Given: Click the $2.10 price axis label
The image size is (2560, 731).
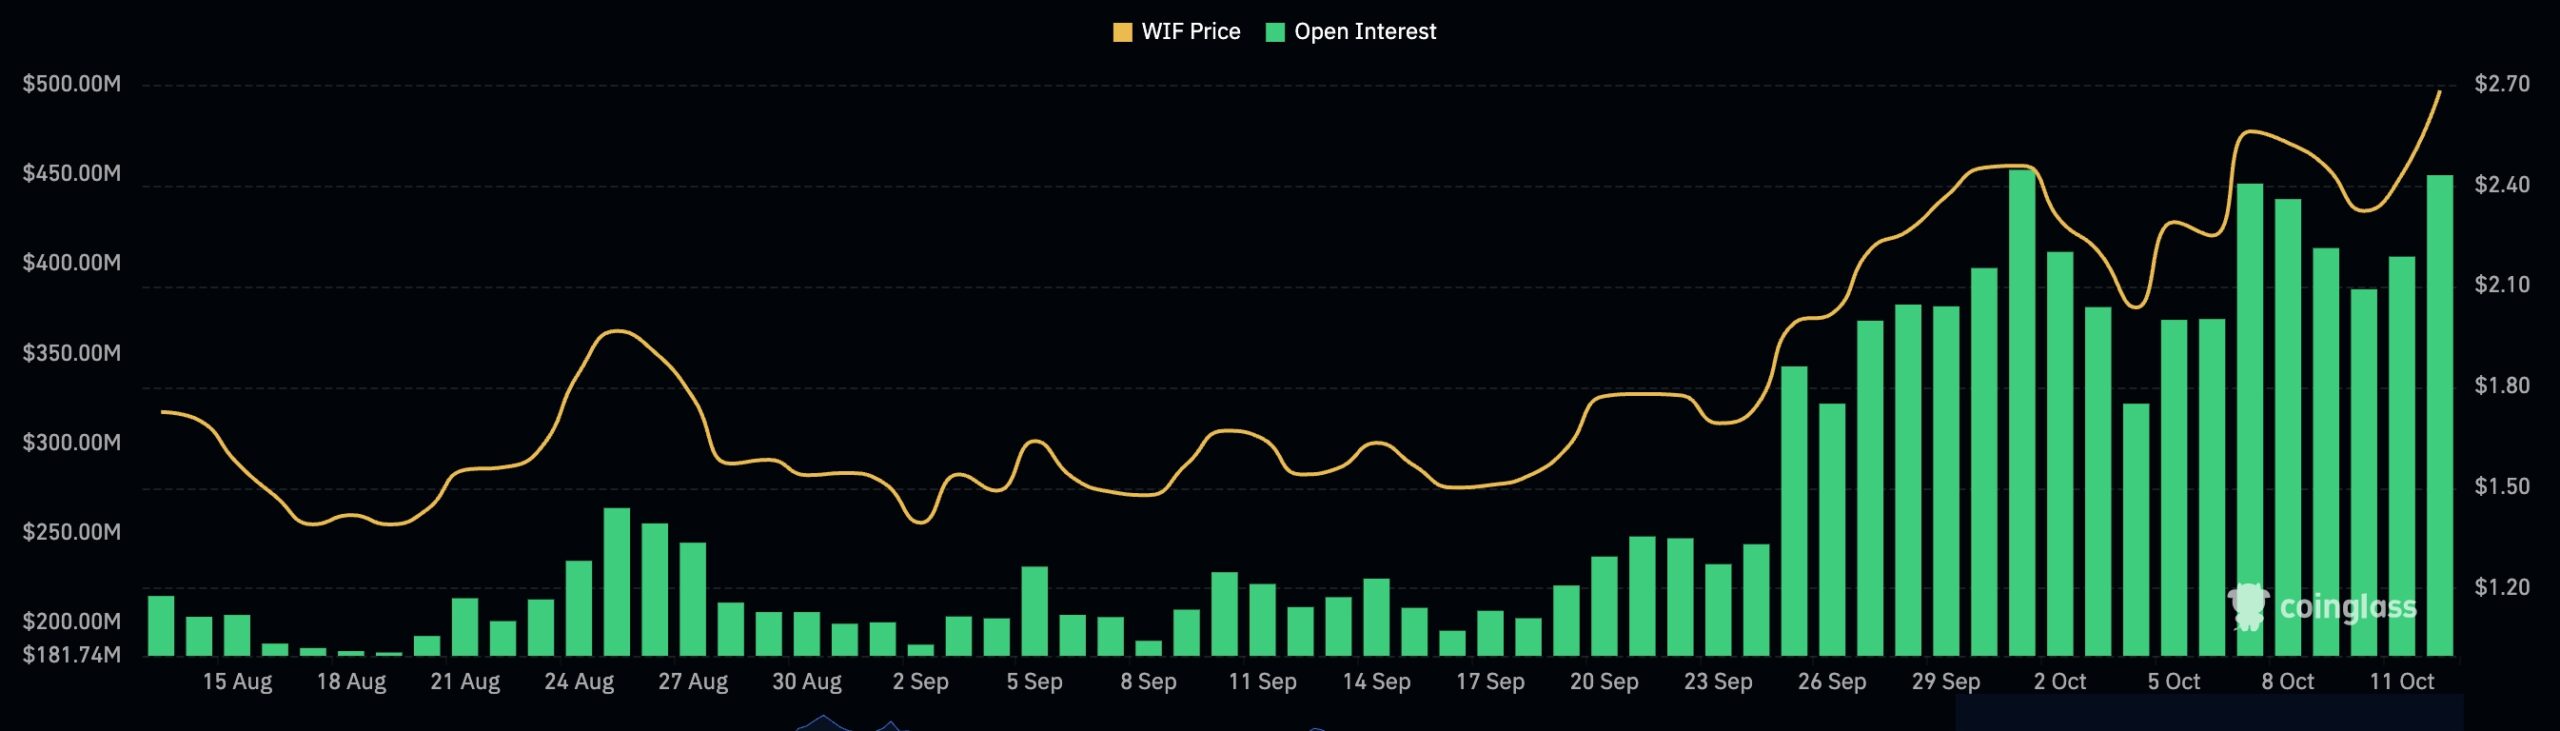Looking at the screenshot, I should tap(2502, 285).
